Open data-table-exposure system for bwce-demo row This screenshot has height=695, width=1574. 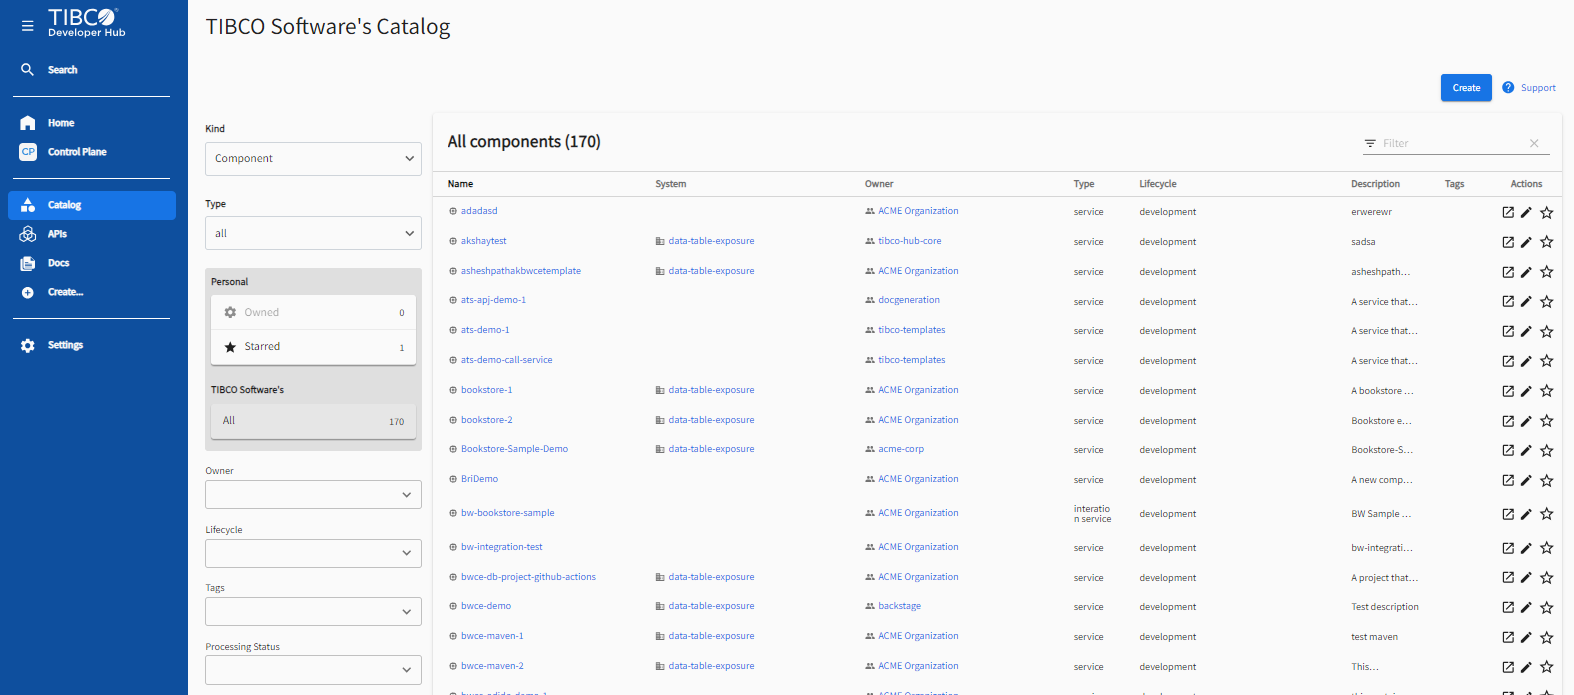click(712, 606)
